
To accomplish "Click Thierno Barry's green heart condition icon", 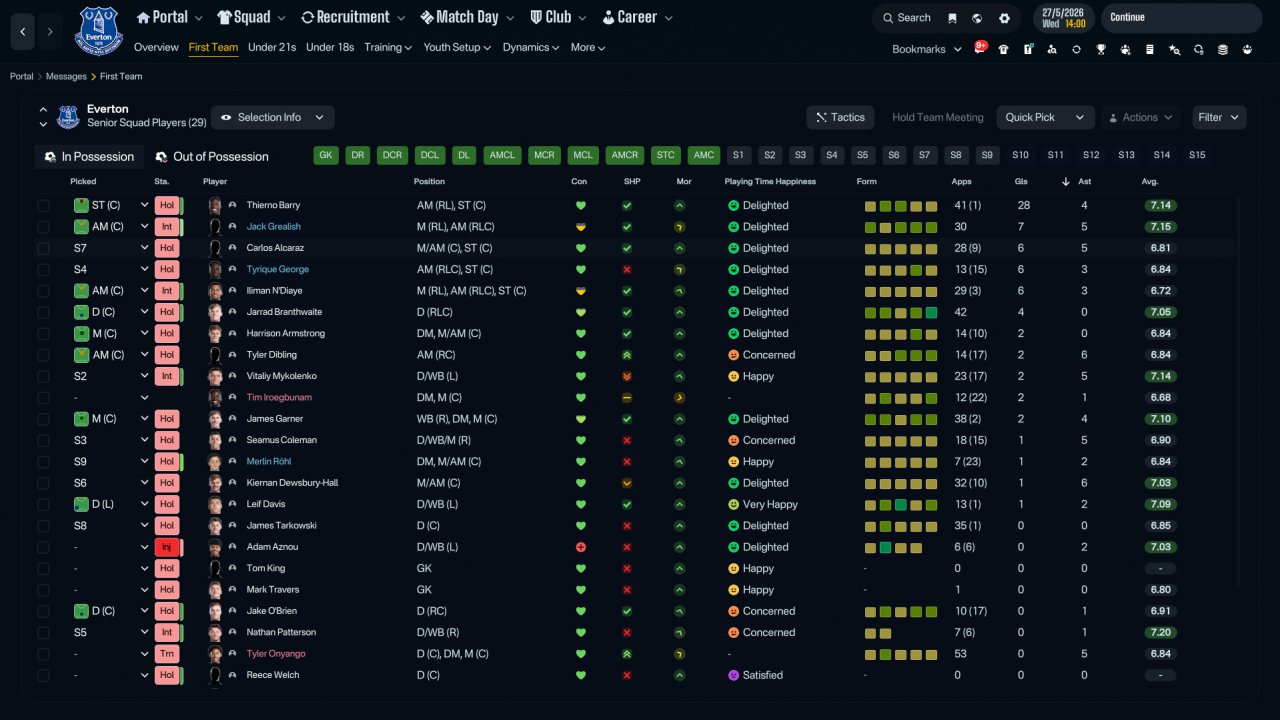I will tap(580, 205).
